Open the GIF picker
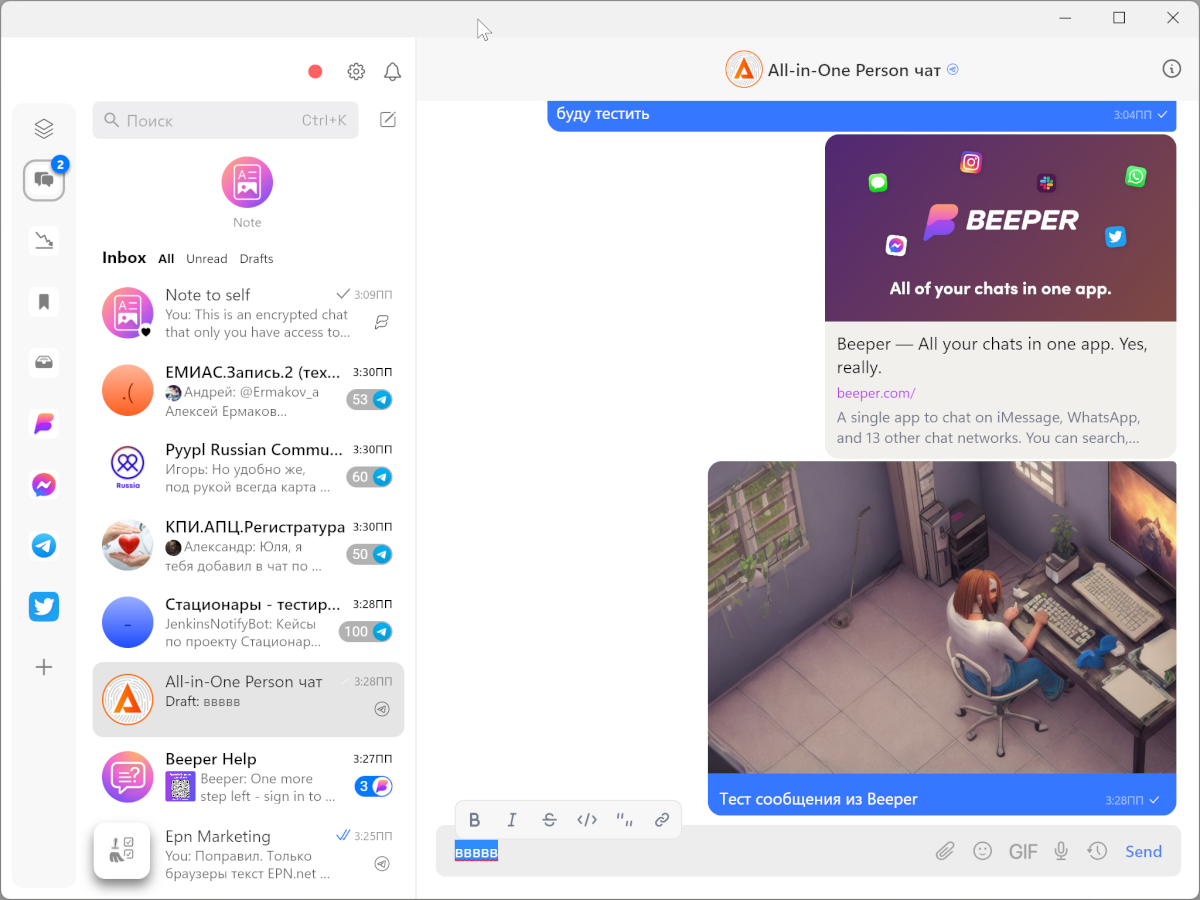Screen dimensions: 1200x900 click(1023, 852)
